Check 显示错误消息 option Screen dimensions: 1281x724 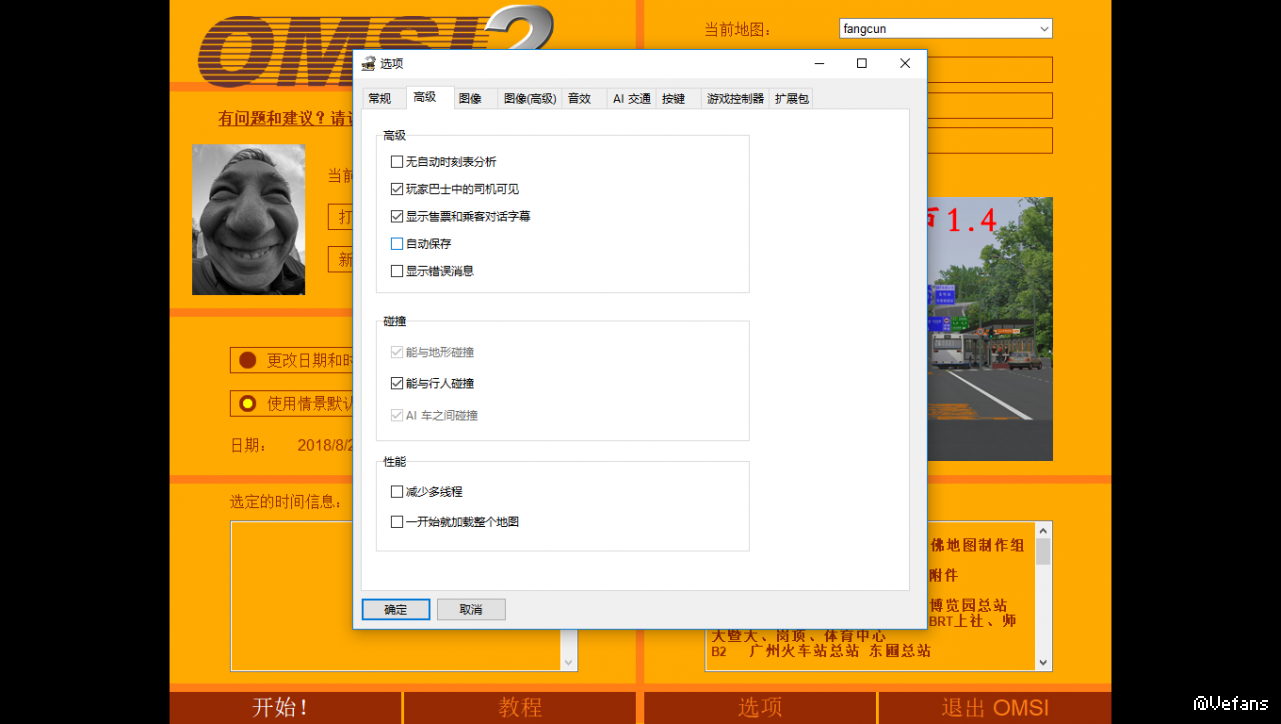pyautogui.click(x=397, y=271)
